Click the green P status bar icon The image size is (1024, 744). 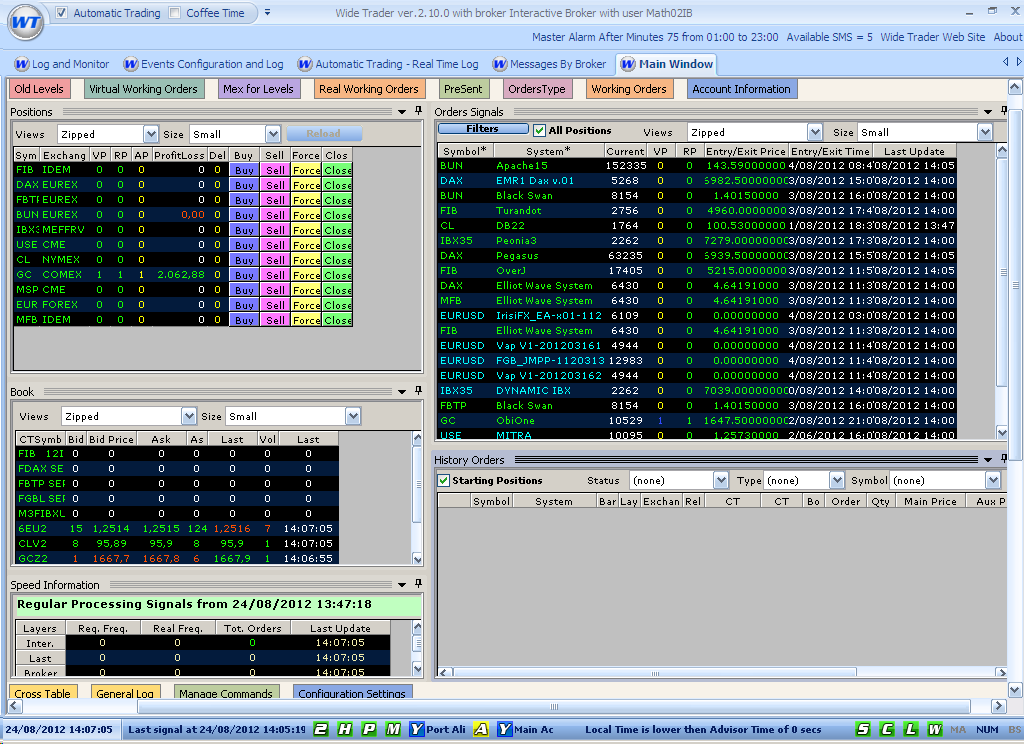click(370, 729)
